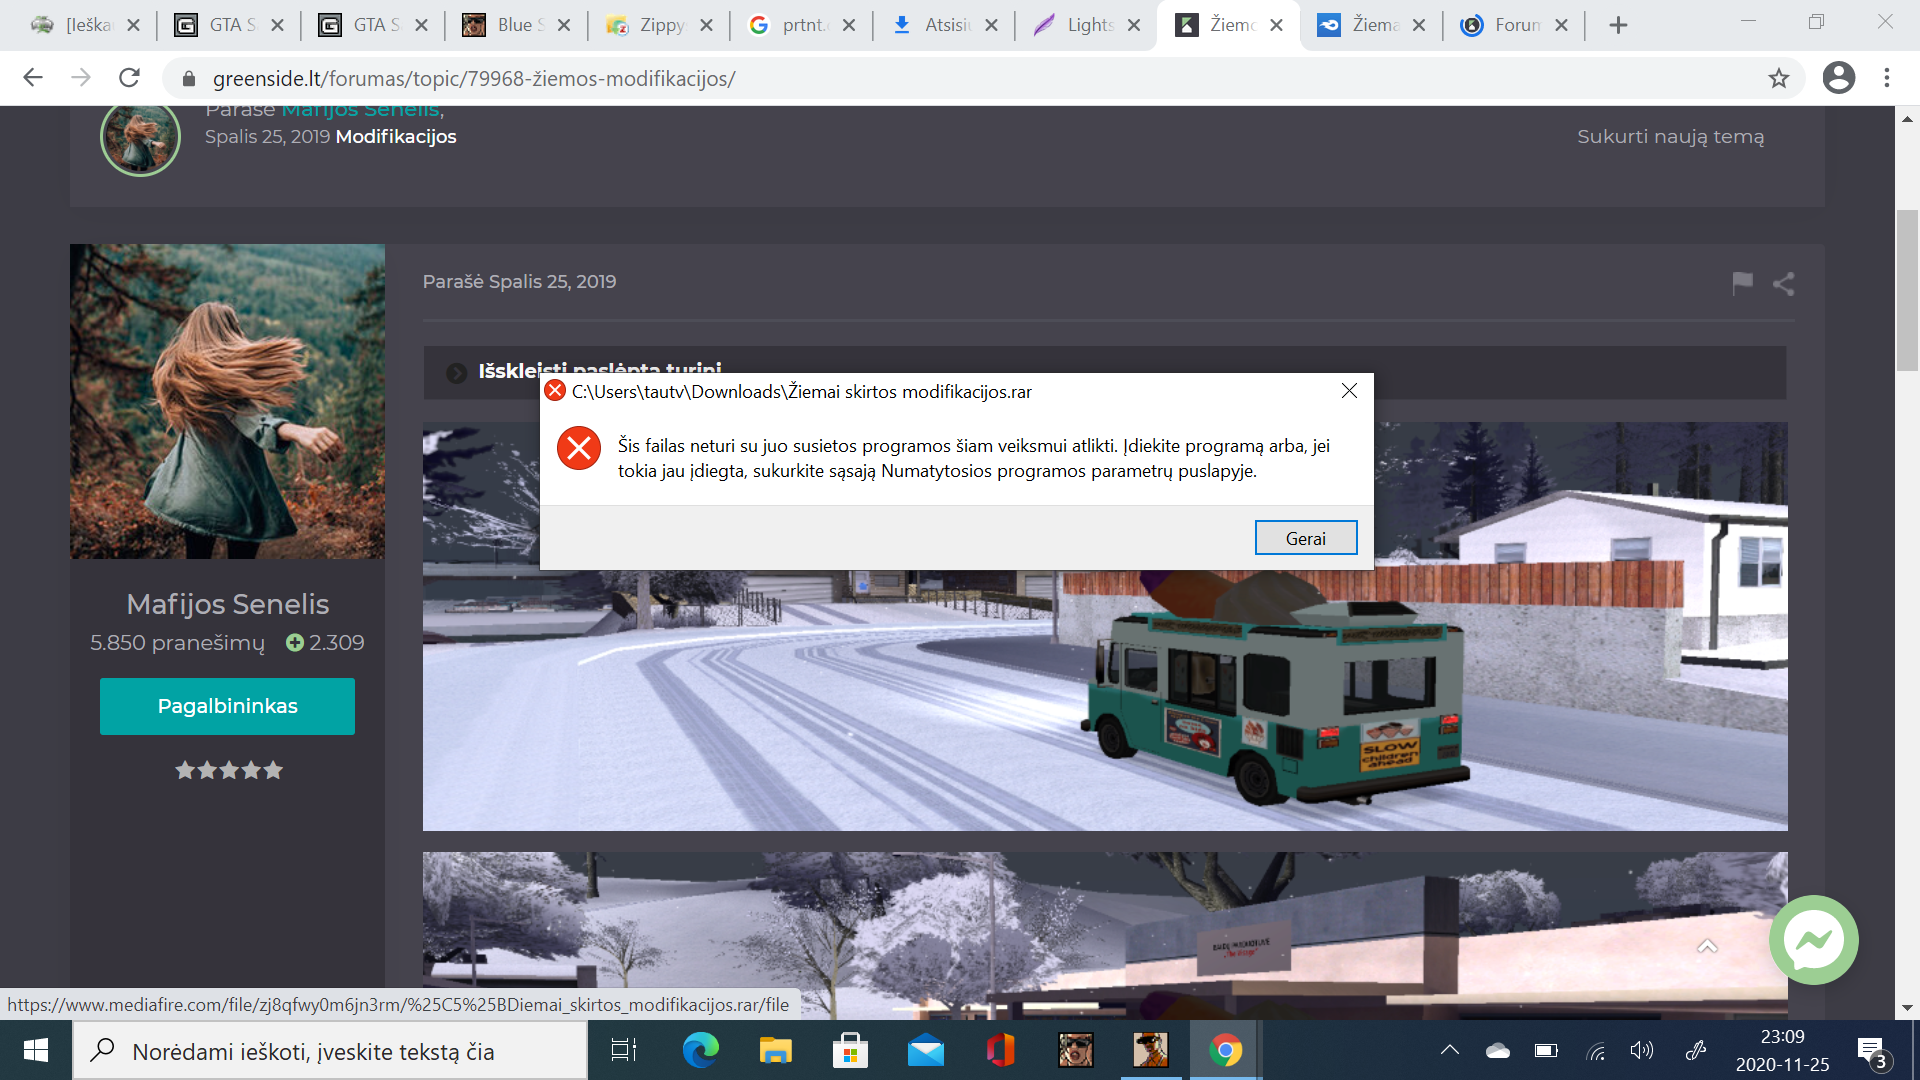This screenshot has height=1080, width=1920.
Task: Click Sukurti naują temą link
Action: tap(1670, 136)
